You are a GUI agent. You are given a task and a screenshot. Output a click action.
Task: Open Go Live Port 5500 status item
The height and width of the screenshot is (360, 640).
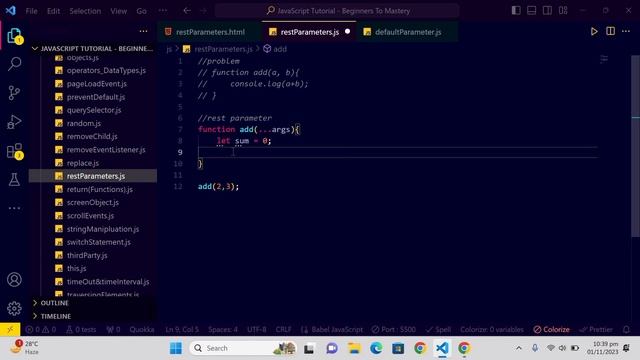394,329
